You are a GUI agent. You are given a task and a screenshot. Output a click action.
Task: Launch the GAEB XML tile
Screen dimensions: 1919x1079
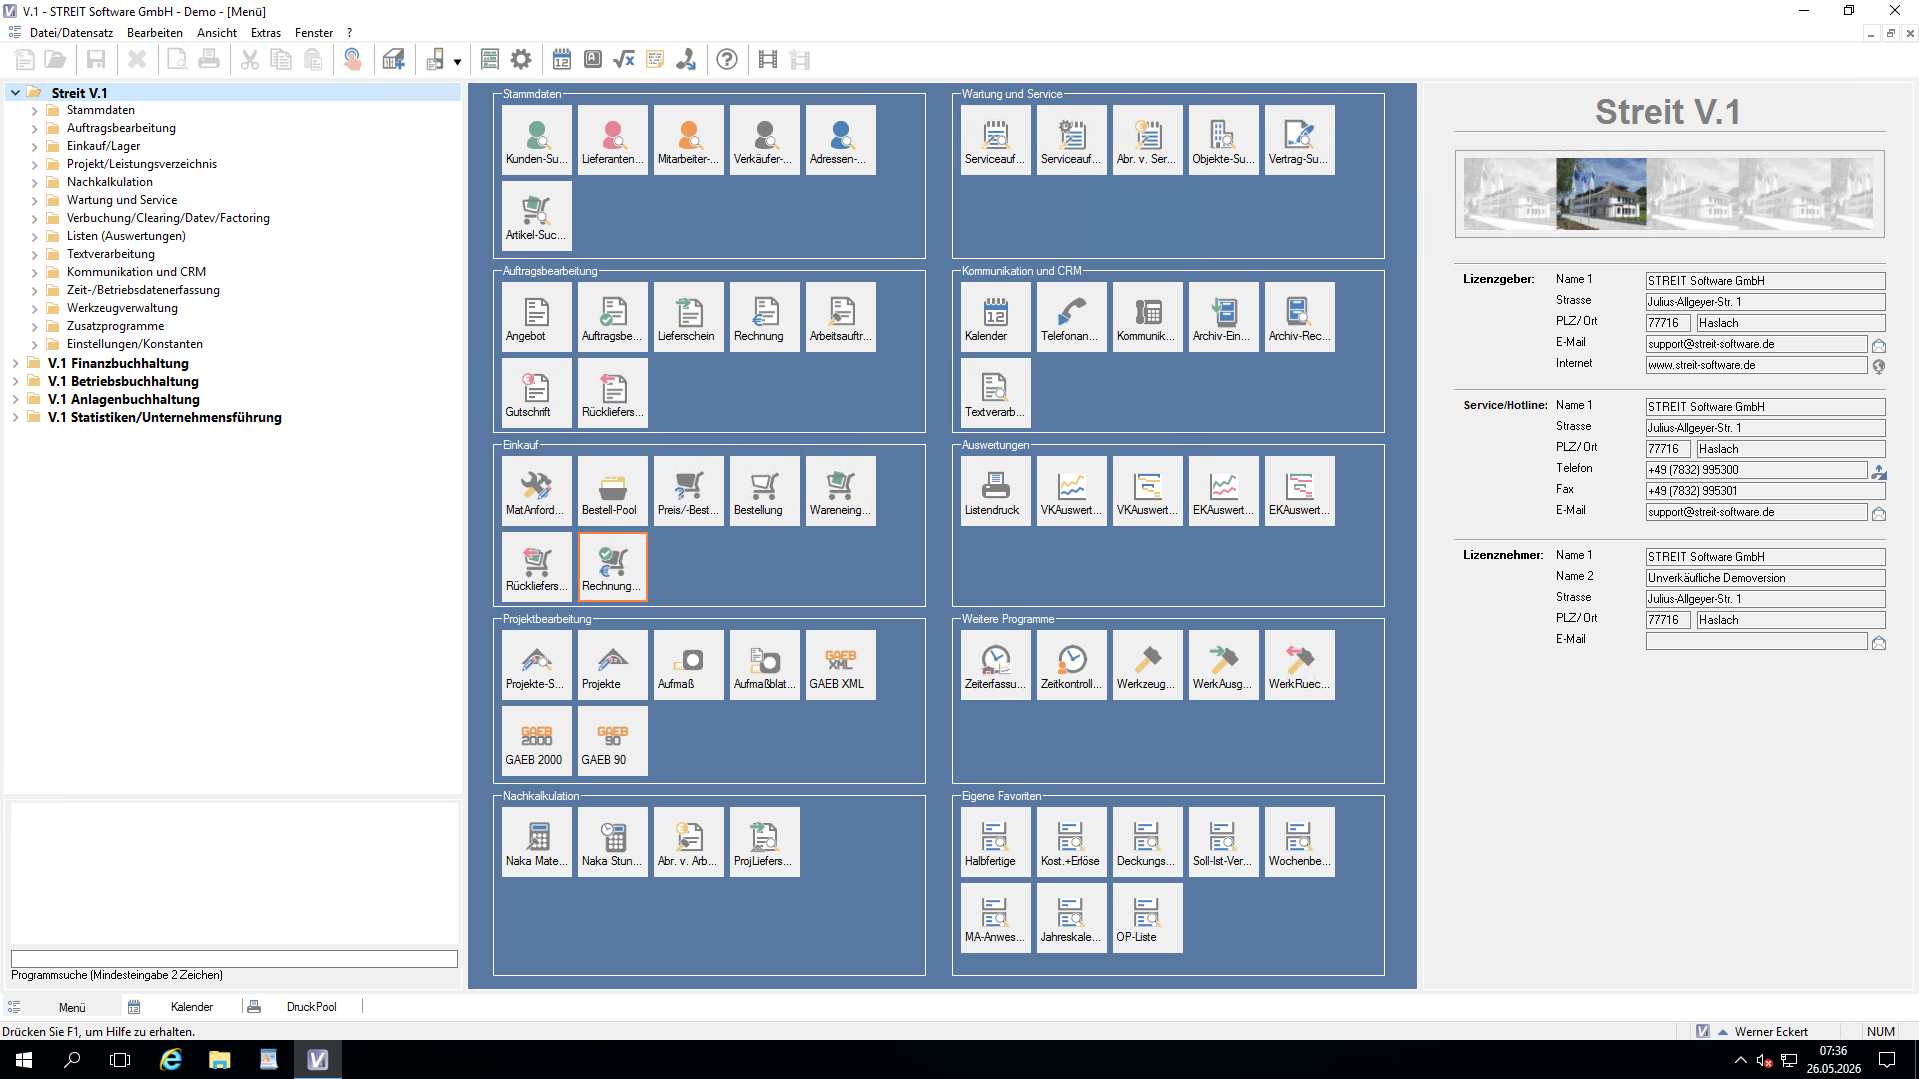[841, 665]
